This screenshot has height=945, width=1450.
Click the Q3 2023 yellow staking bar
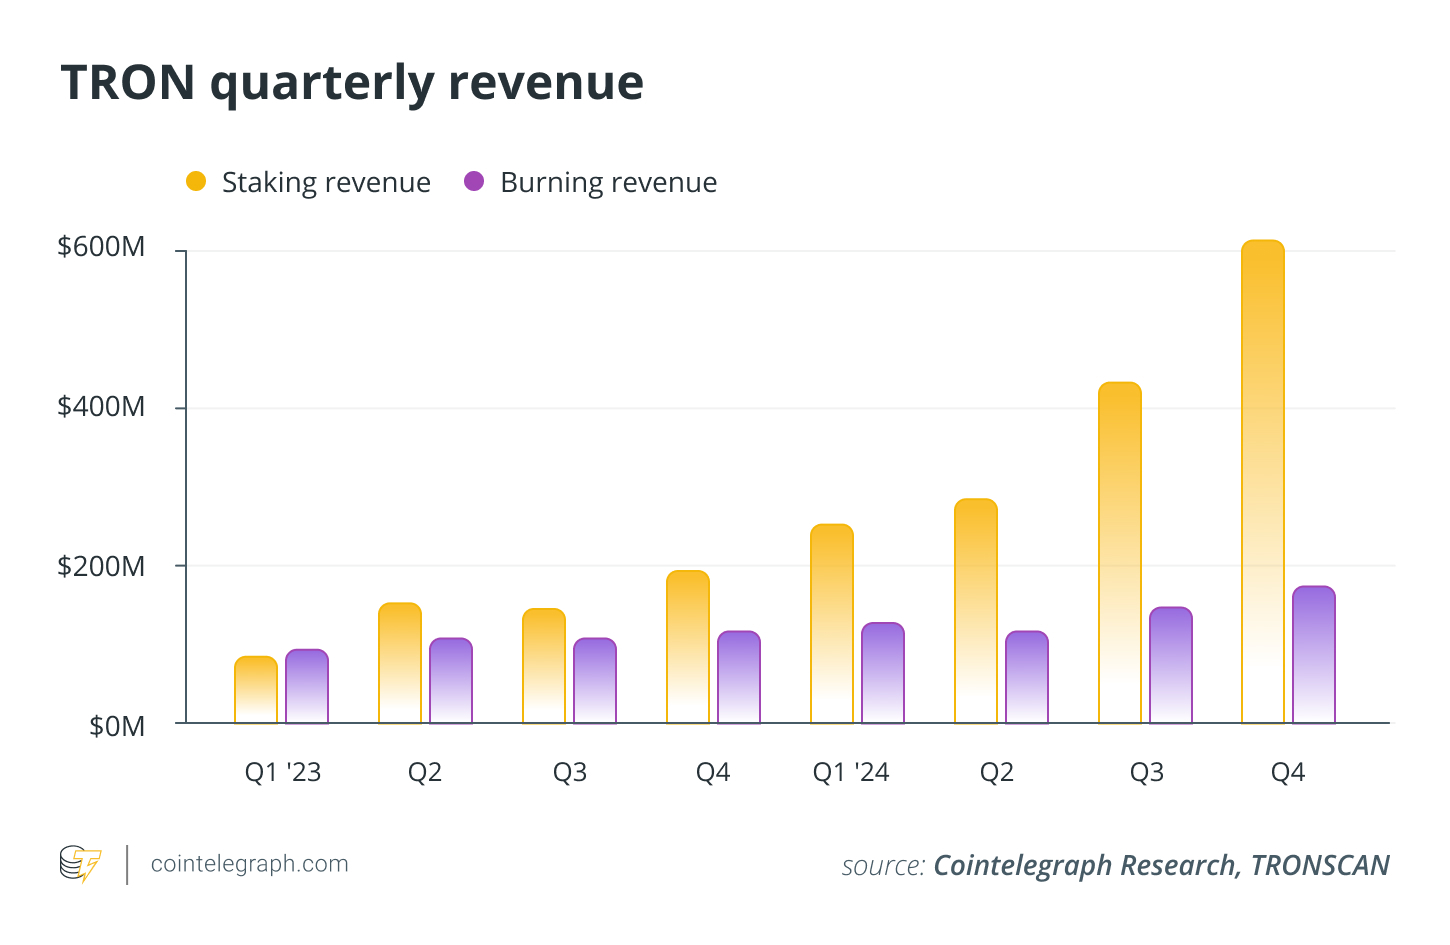544,666
